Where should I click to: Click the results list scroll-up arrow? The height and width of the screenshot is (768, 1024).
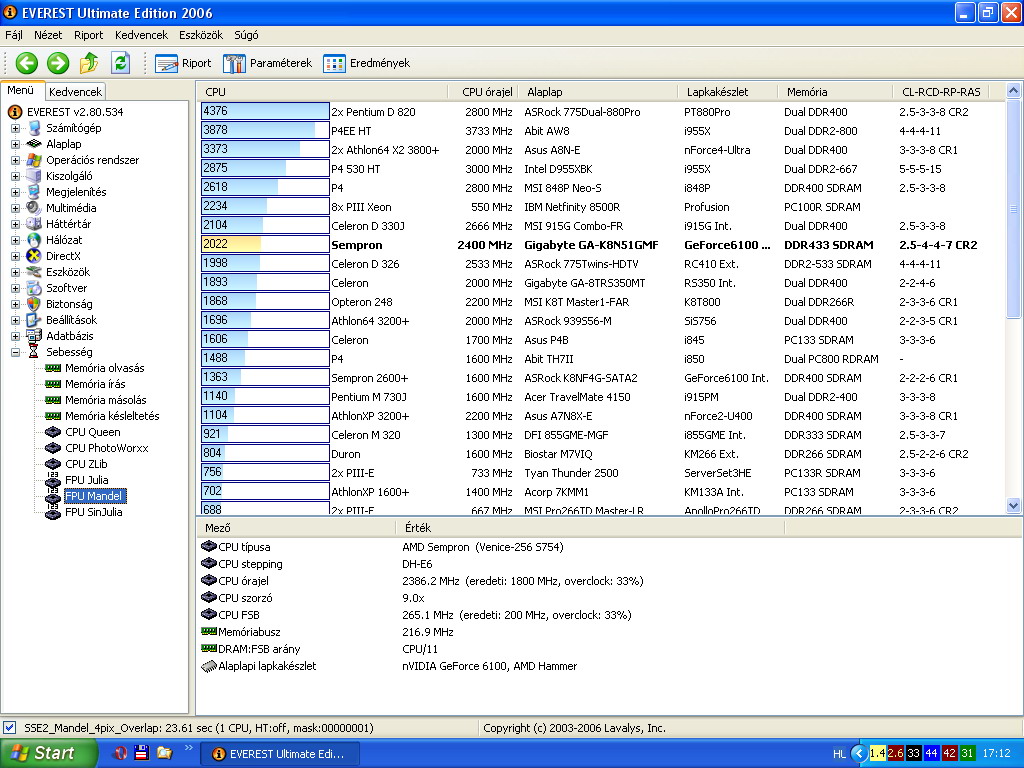point(1014,91)
